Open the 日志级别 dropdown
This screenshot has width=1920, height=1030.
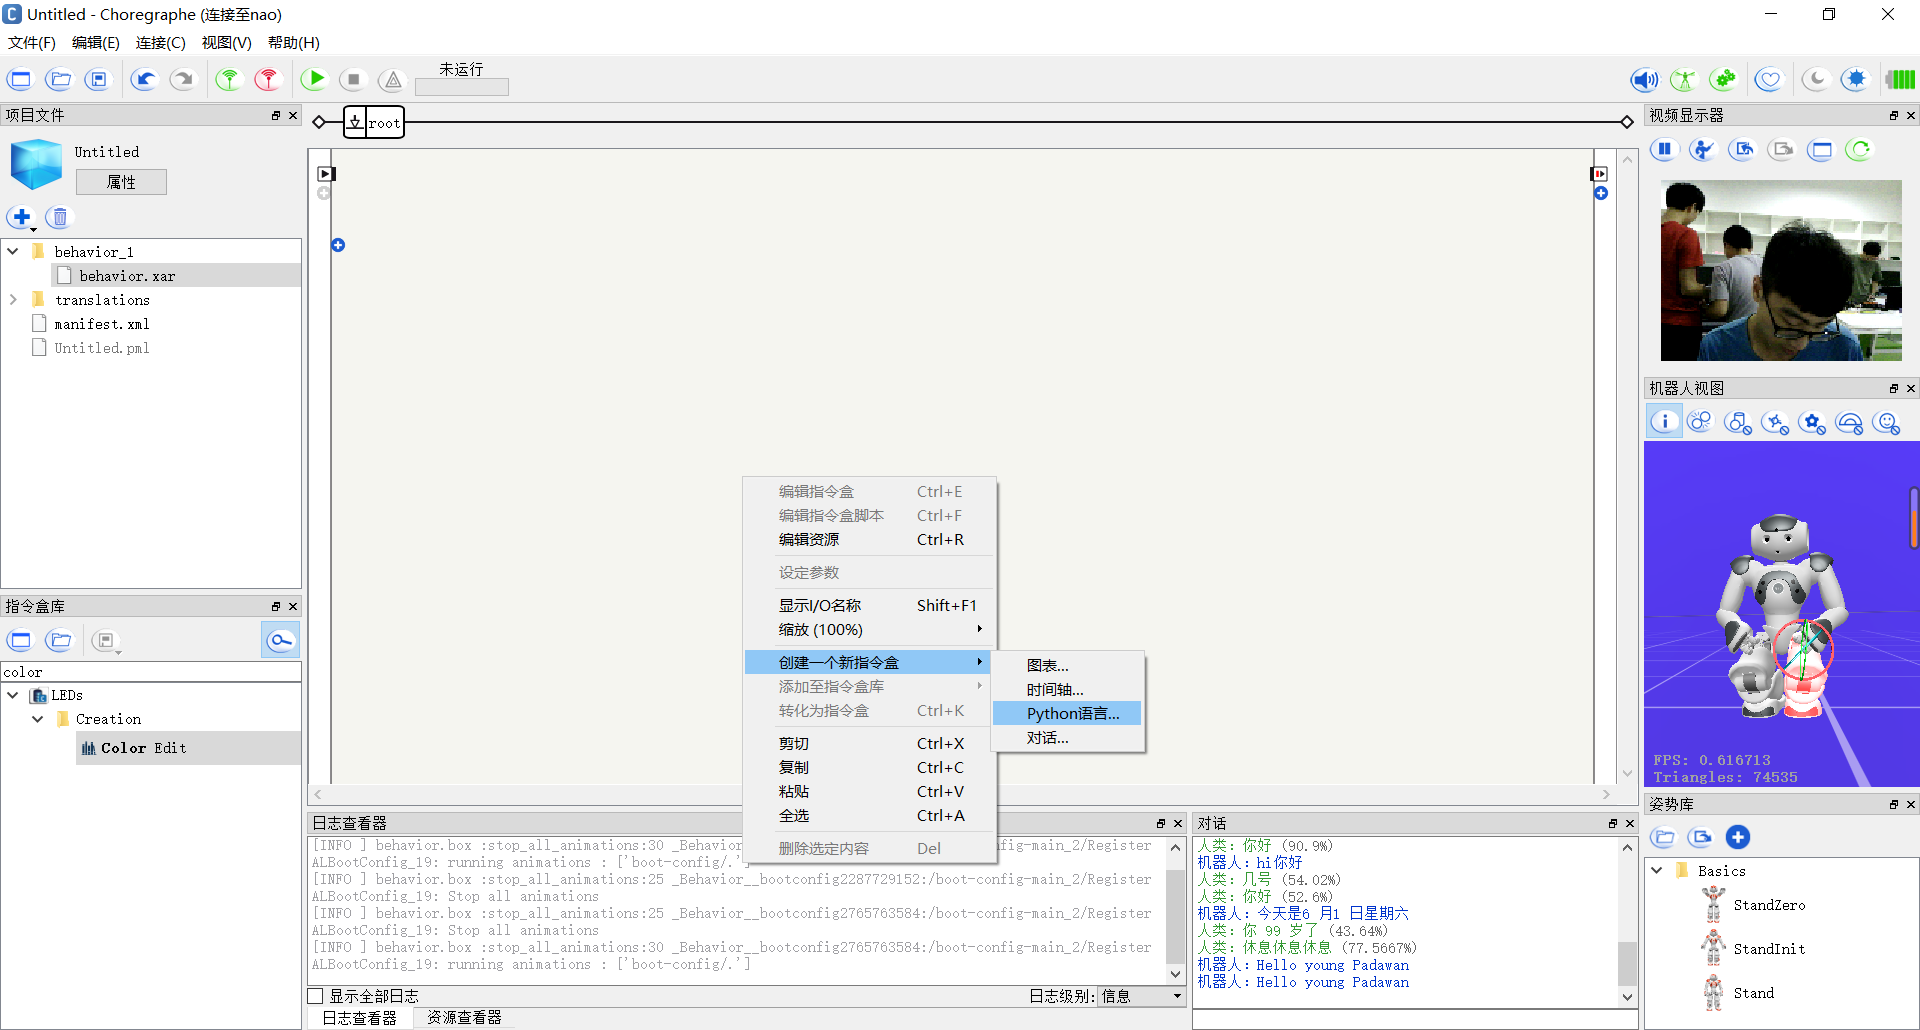click(x=1140, y=995)
